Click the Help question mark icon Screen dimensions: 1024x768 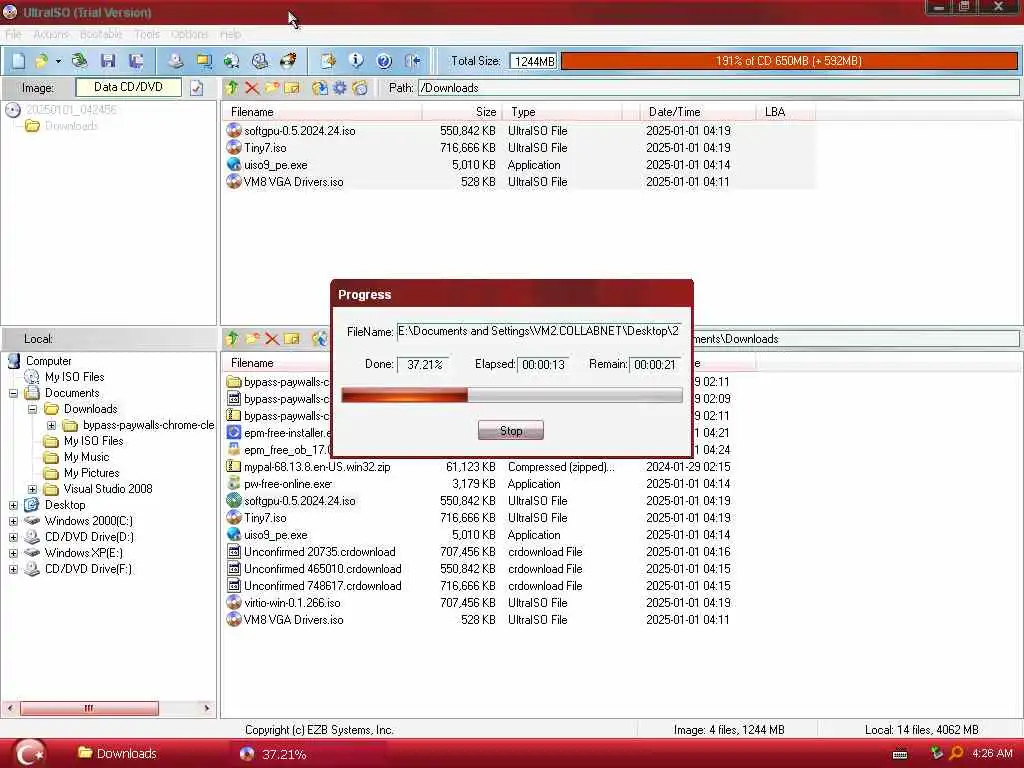[384, 61]
